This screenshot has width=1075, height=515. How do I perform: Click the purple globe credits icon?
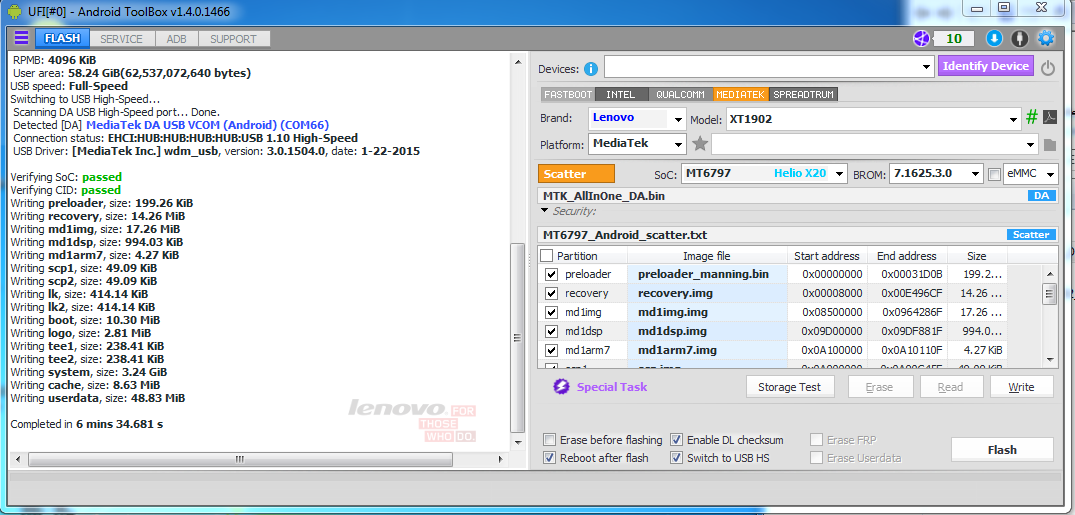tap(921, 38)
